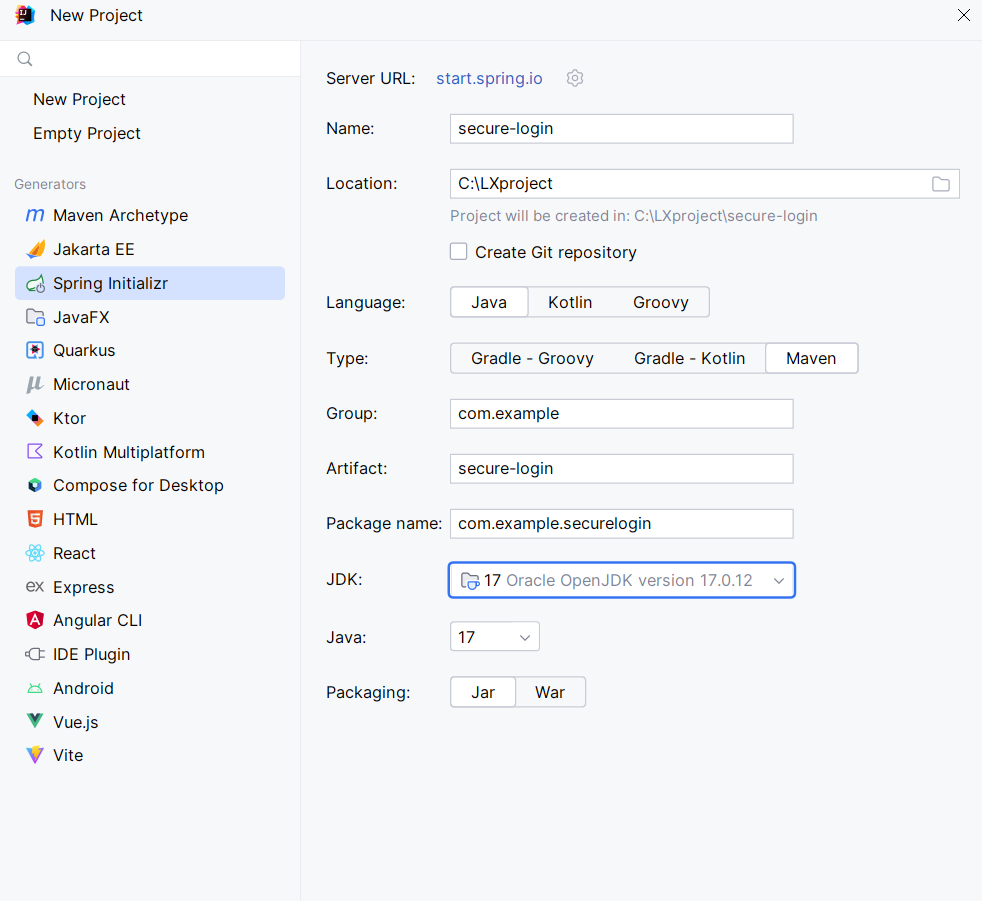This screenshot has height=901, width=982.
Task: Select Java as the language
Action: pyautogui.click(x=489, y=302)
